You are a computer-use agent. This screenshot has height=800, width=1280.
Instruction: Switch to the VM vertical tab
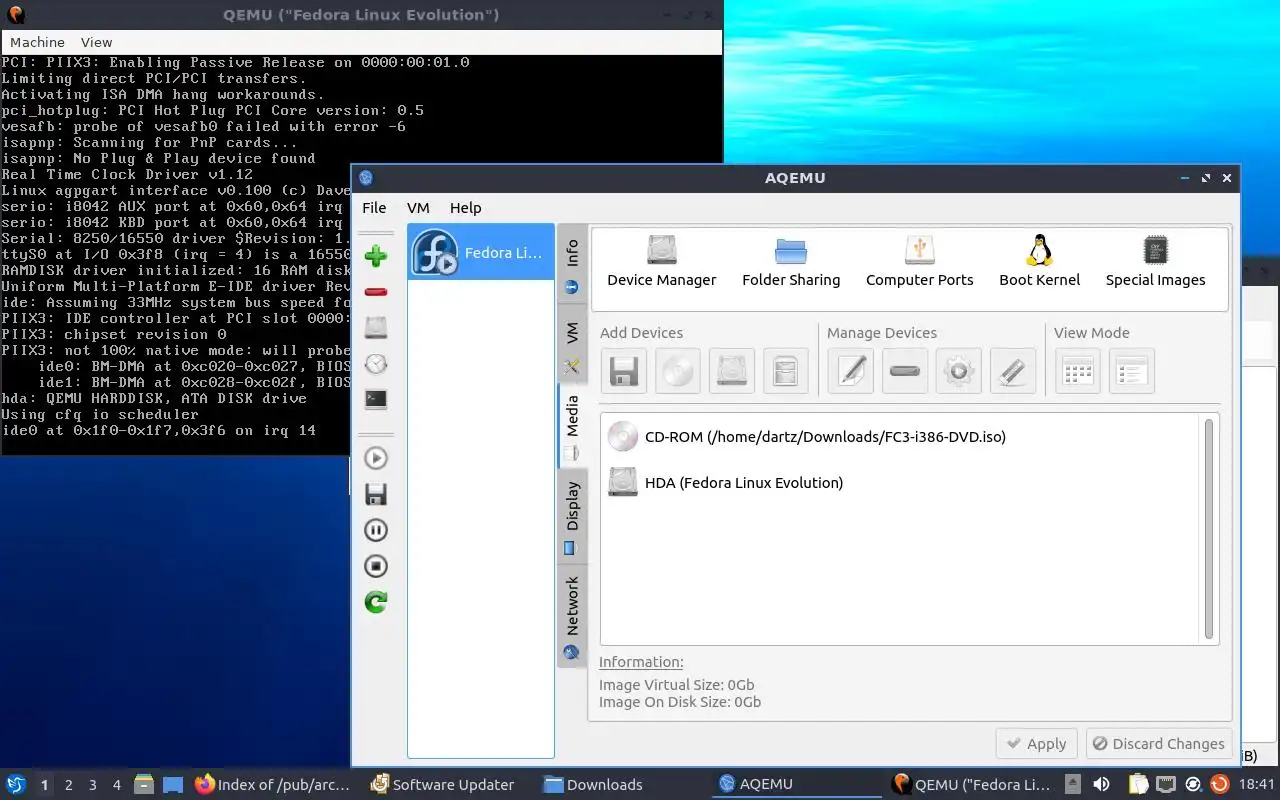click(x=572, y=345)
